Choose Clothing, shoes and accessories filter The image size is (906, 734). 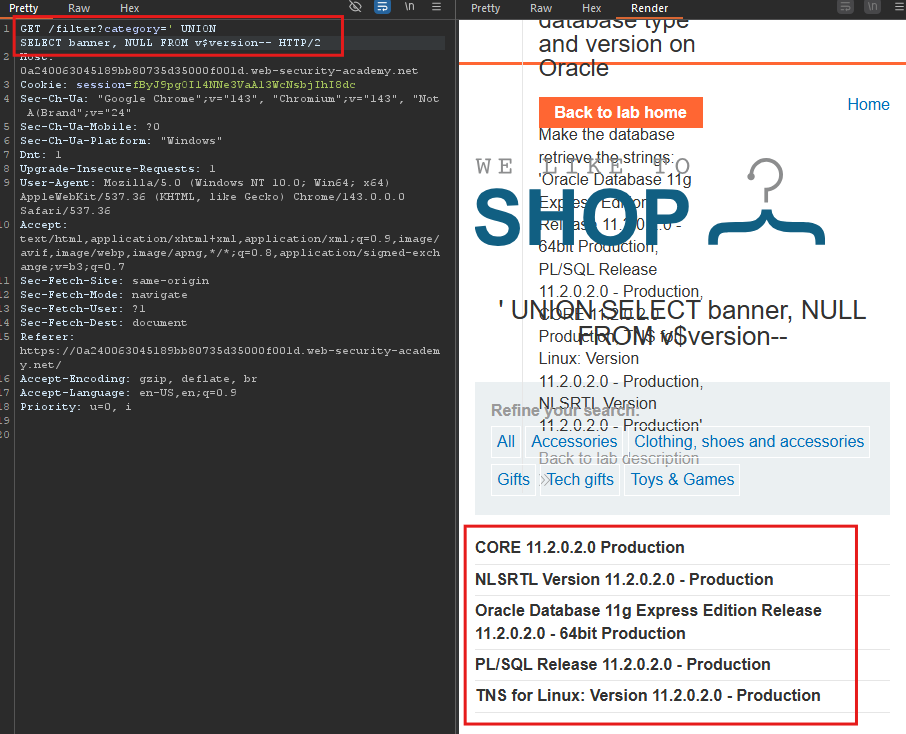(749, 442)
